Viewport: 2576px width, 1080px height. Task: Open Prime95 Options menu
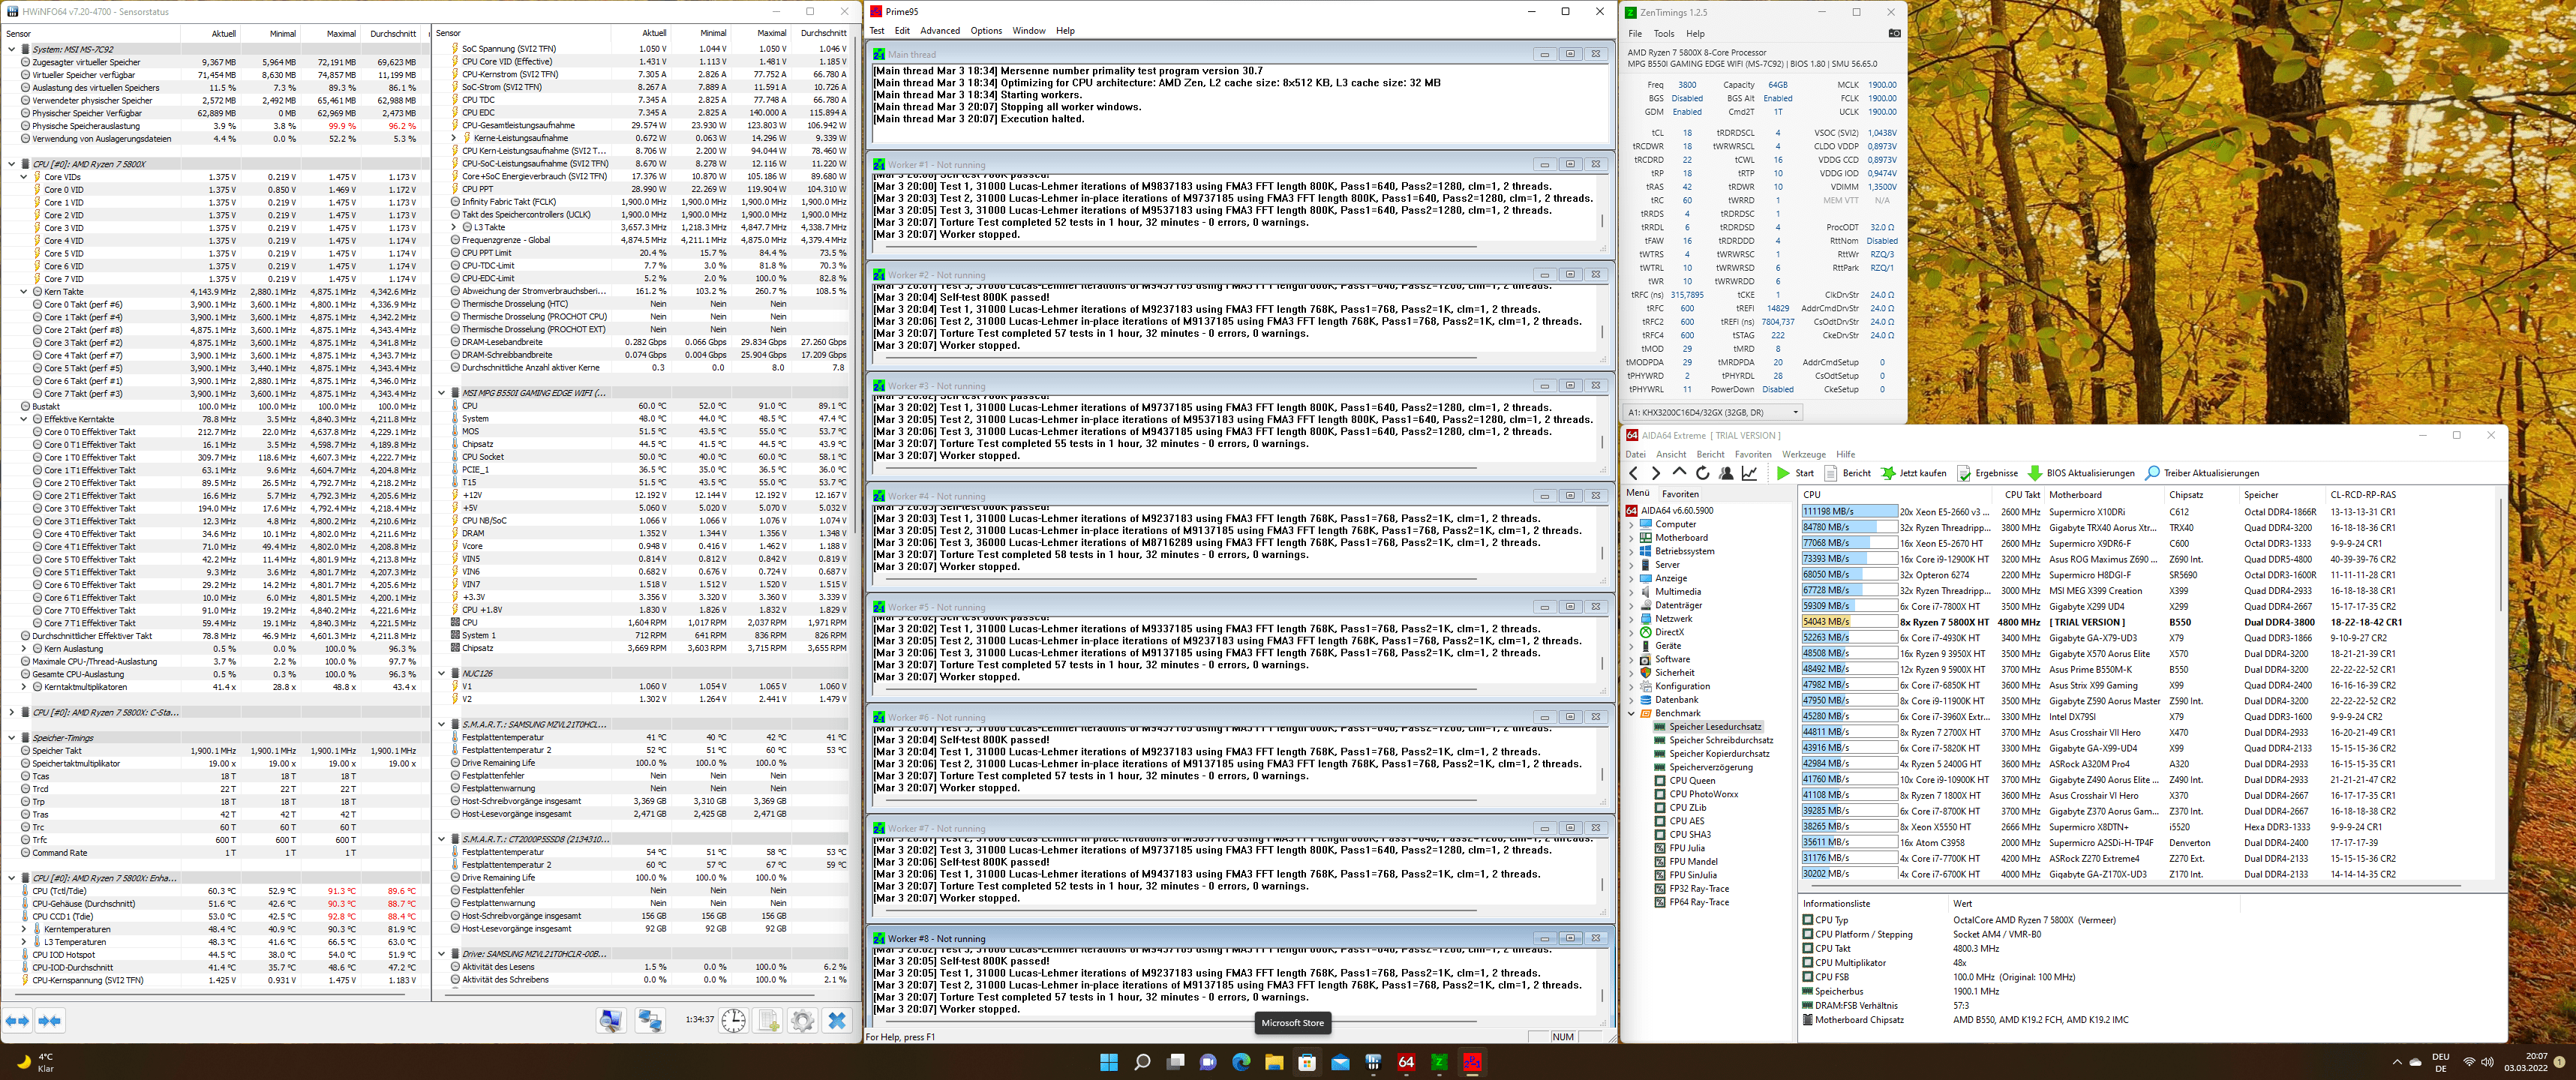pos(986,31)
